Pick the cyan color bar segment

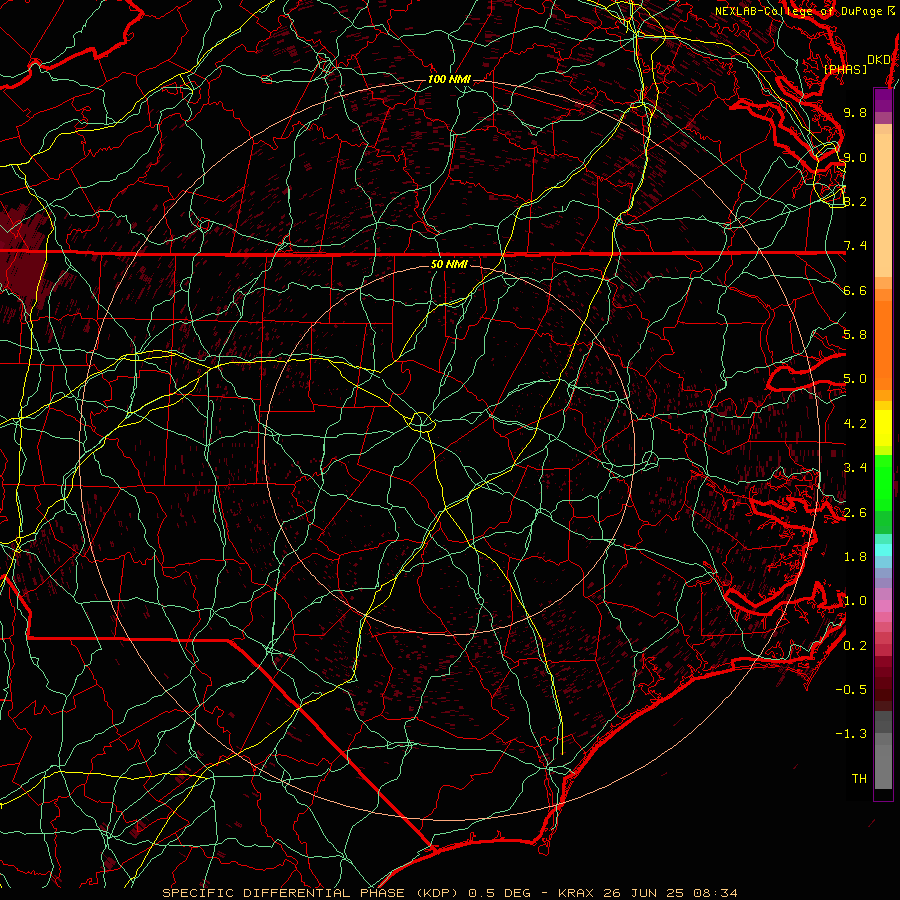(883, 550)
